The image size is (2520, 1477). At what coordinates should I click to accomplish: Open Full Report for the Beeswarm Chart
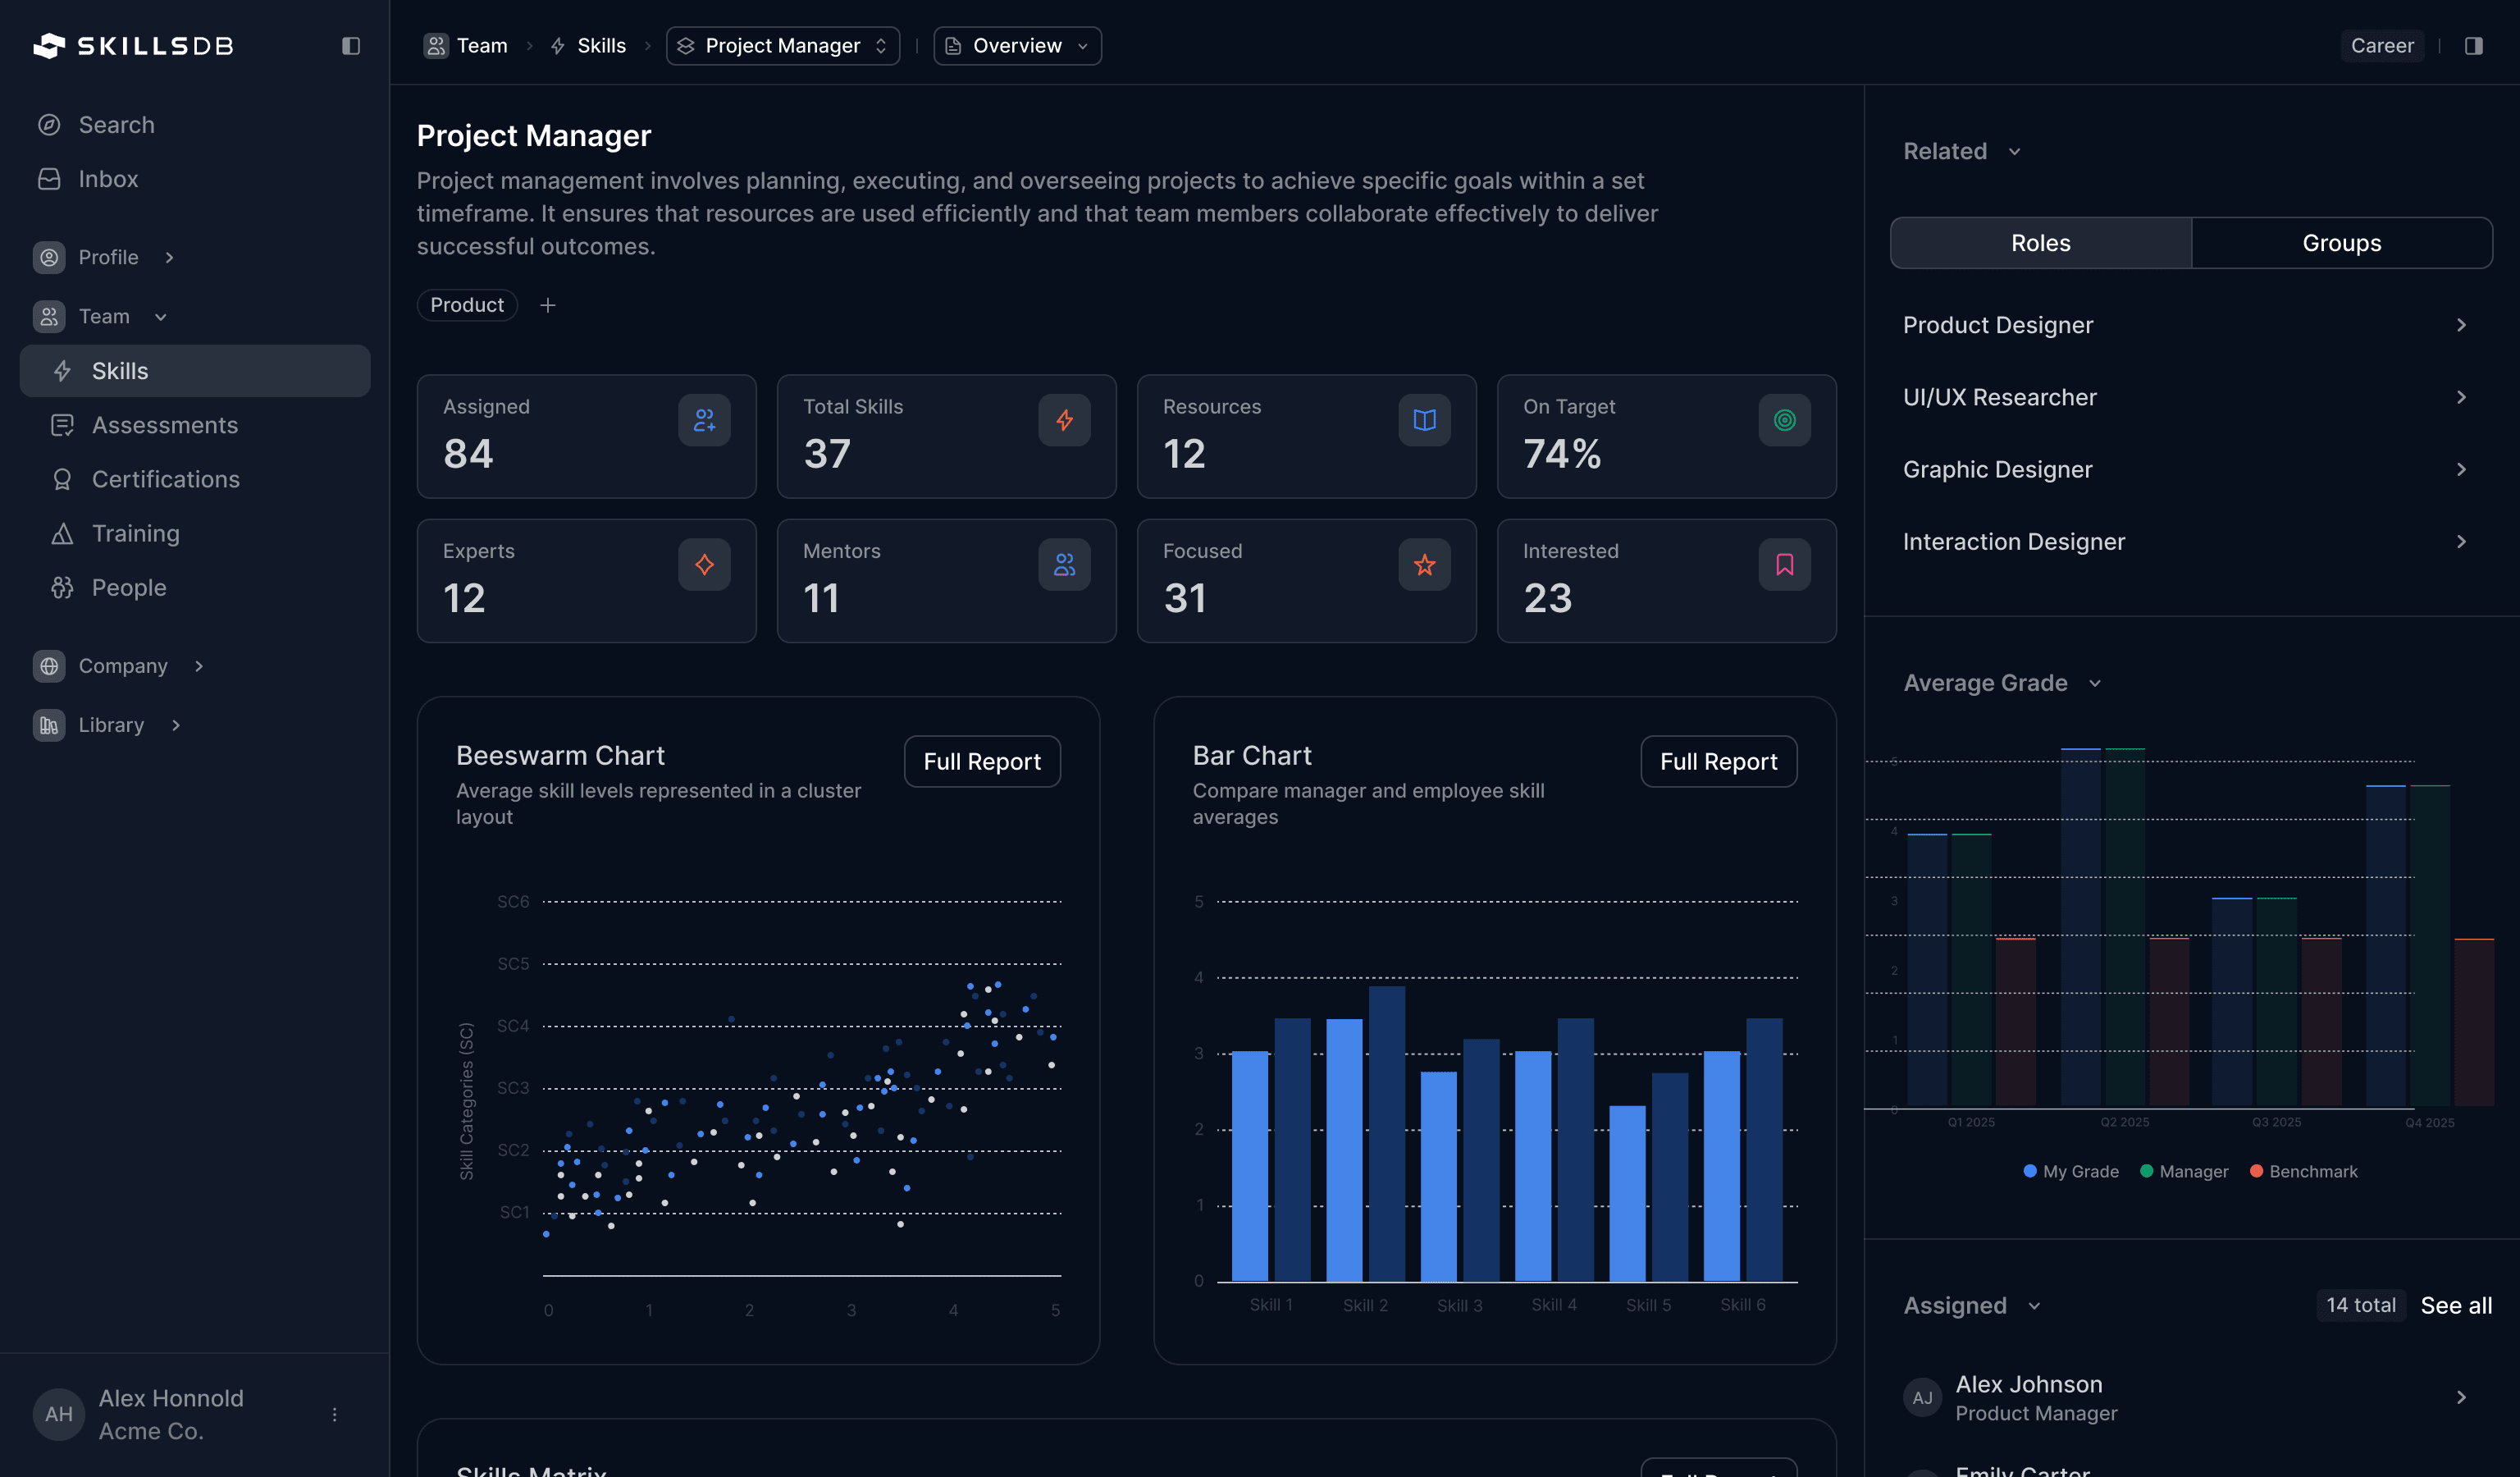click(982, 761)
